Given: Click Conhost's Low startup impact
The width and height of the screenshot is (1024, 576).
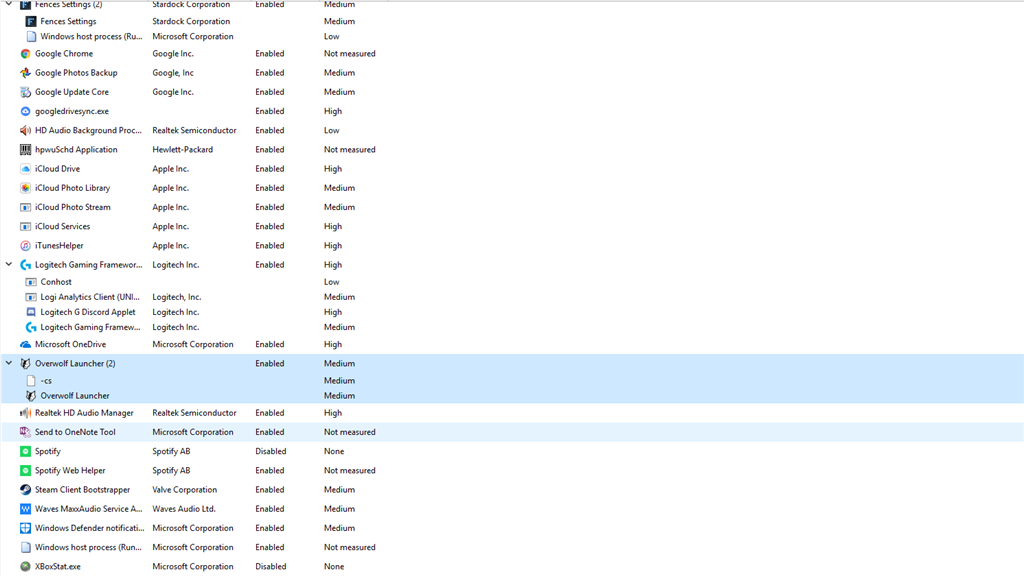Looking at the screenshot, I should tap(331, 282).
